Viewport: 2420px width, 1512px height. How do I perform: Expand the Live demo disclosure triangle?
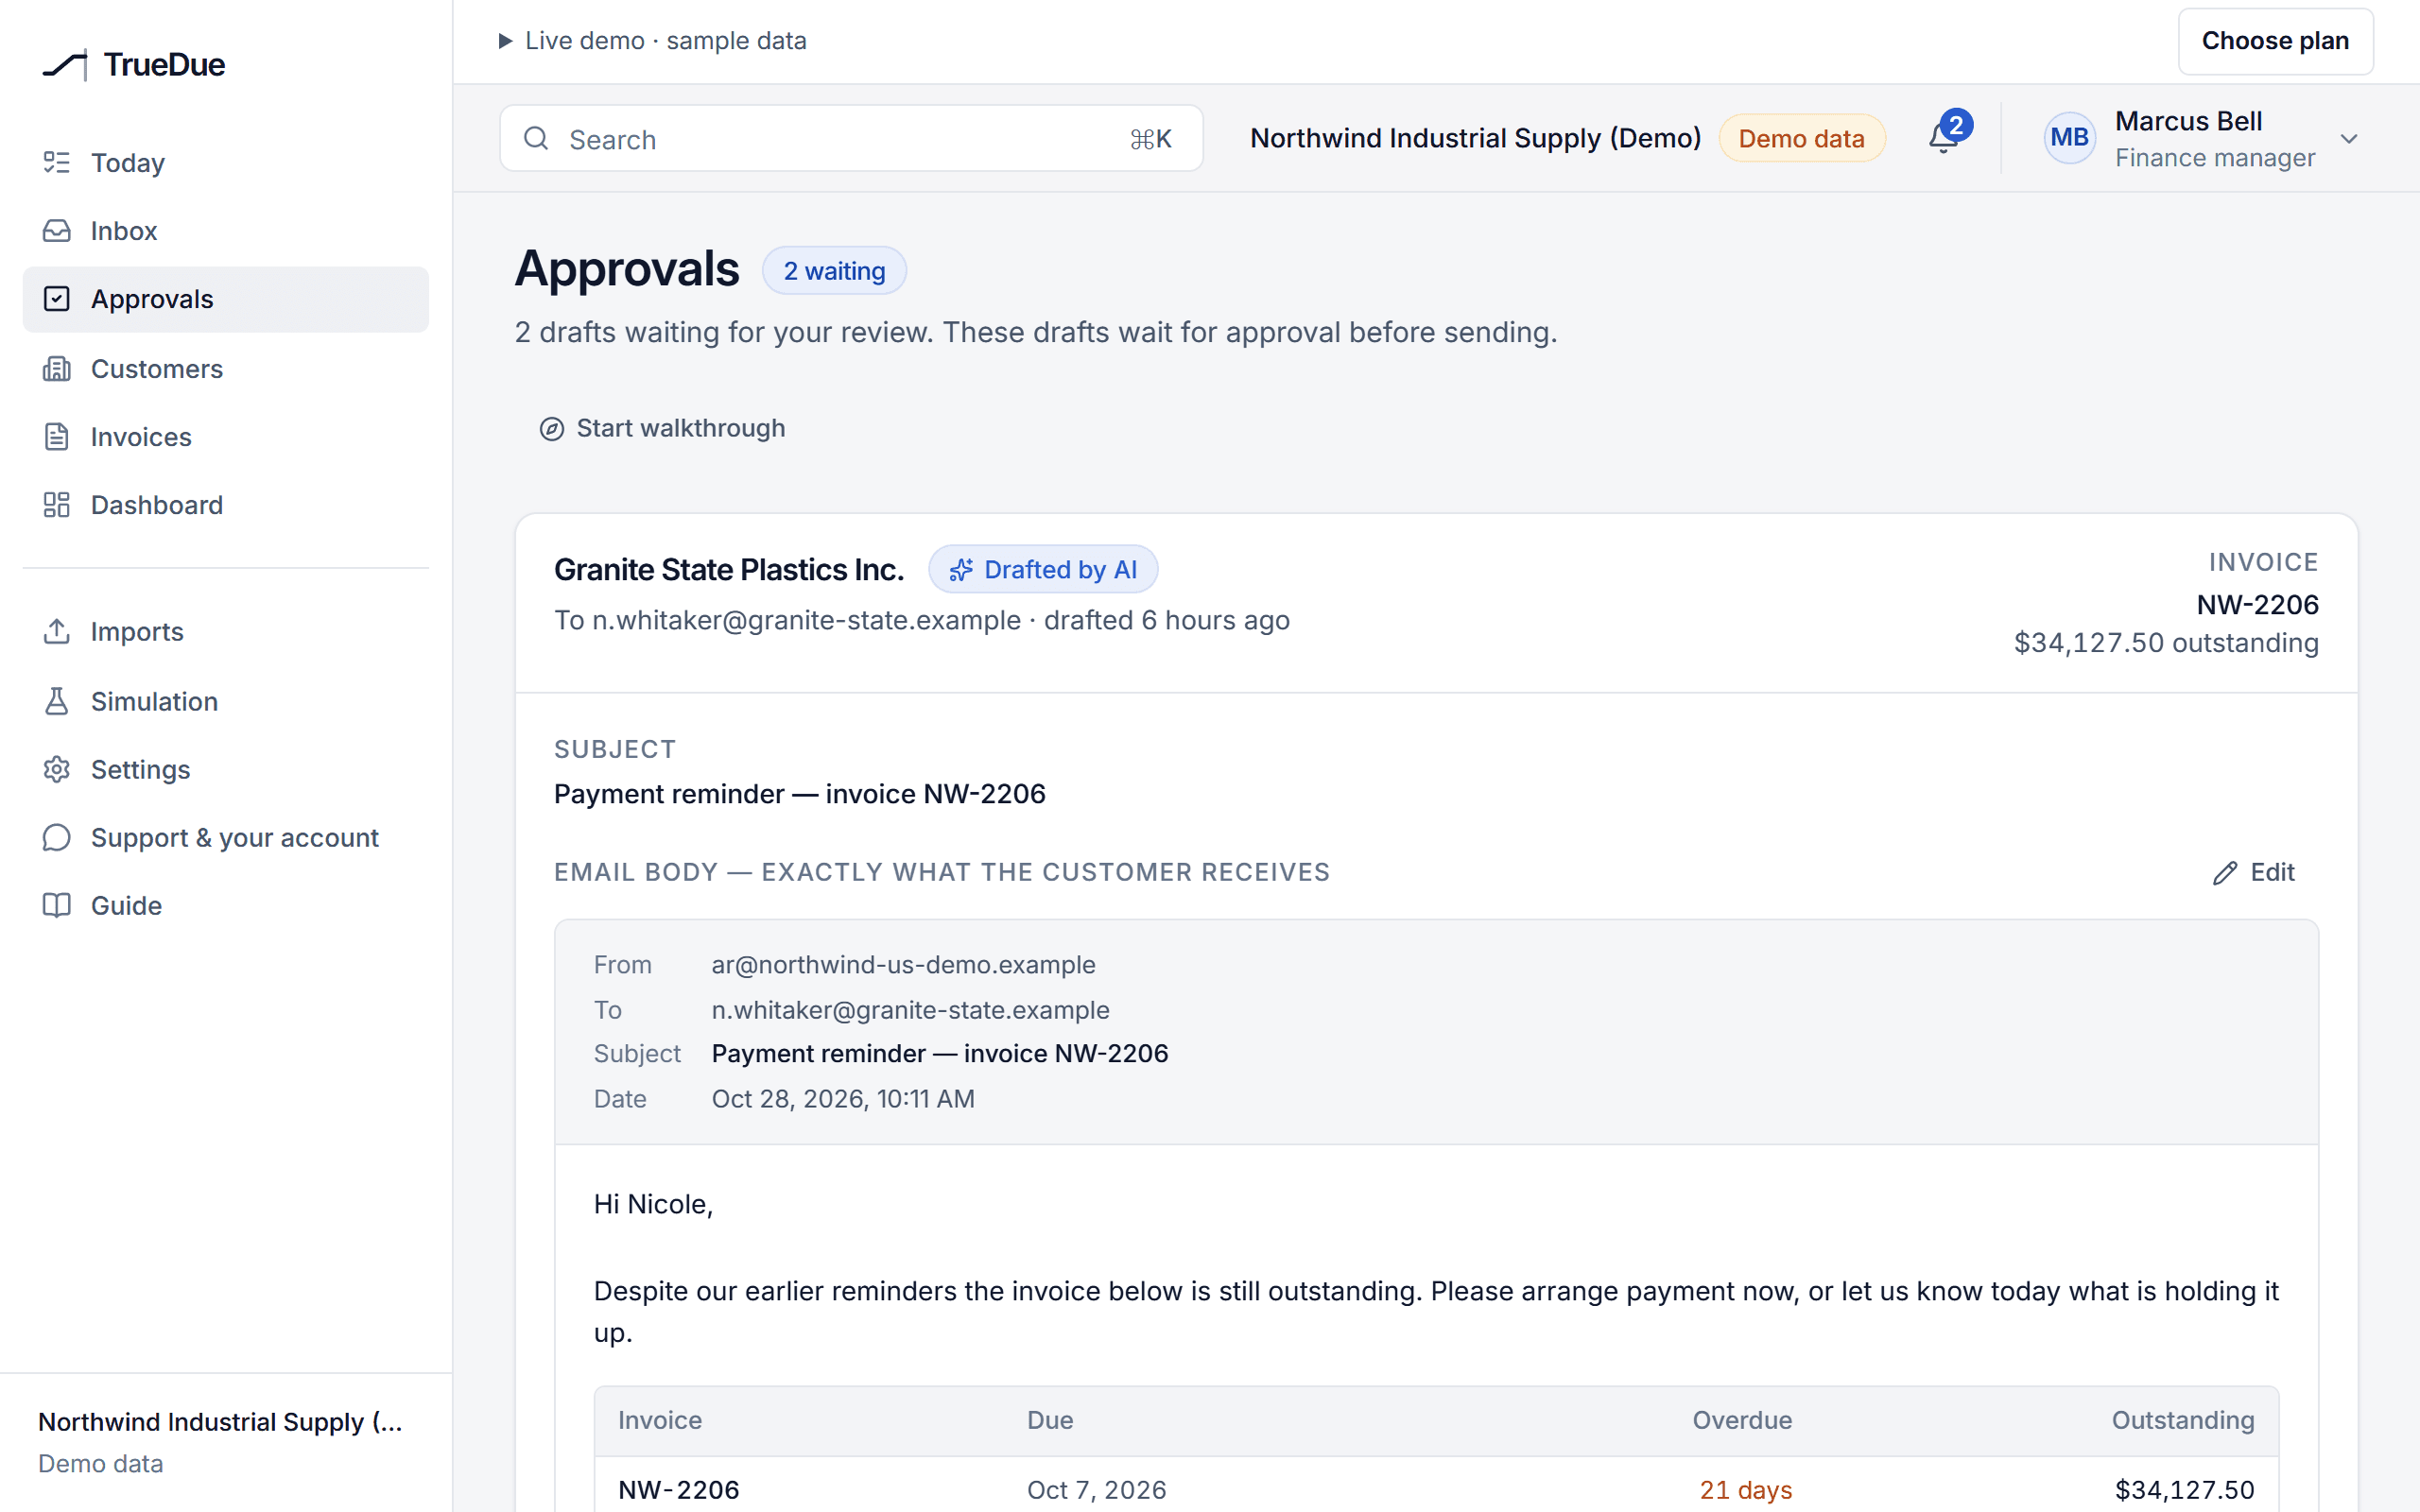tap(505, 41)
